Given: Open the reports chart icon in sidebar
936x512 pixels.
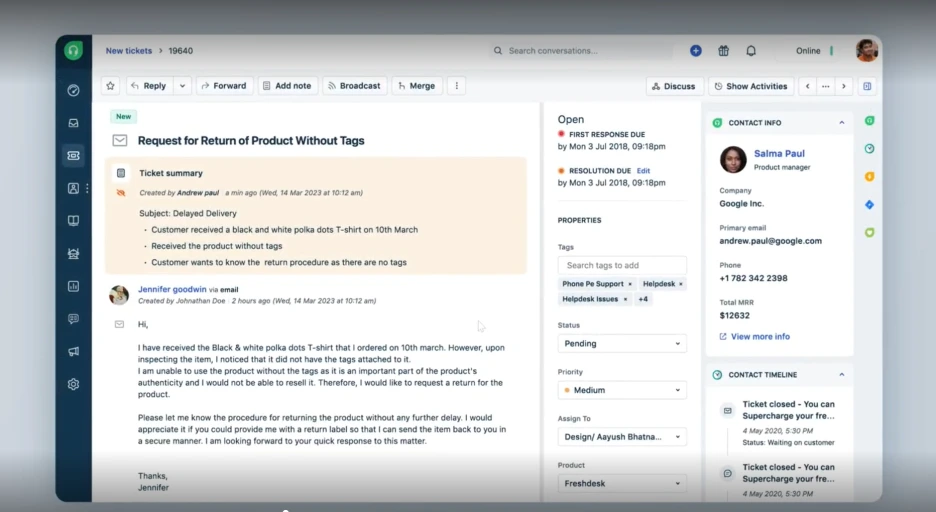Looking at the screenshot, I should click(x=73, y=286).
